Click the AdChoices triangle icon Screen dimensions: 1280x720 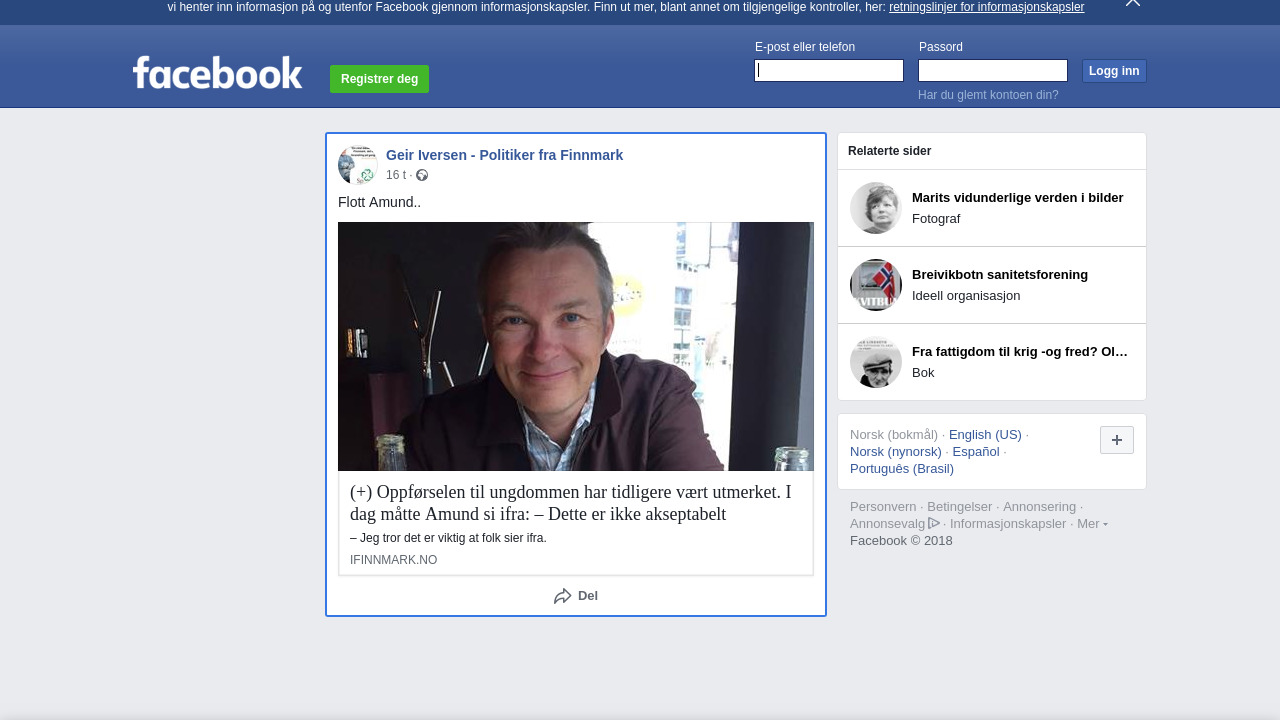tap(934, 523)
